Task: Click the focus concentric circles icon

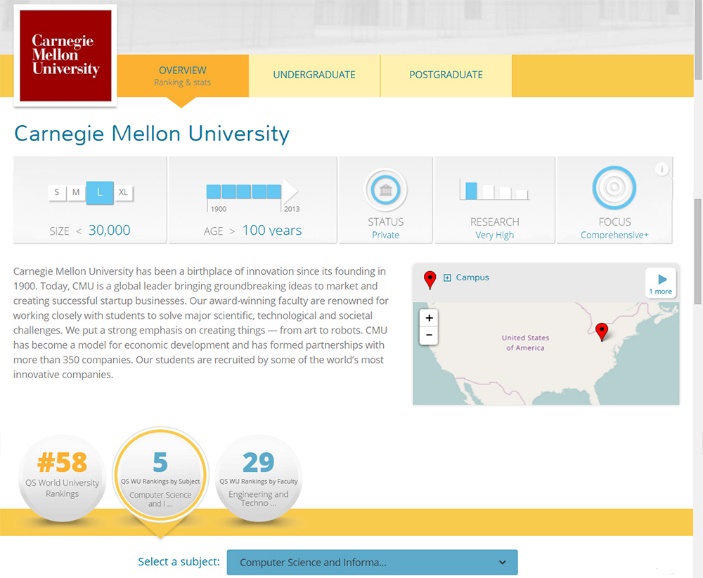Action: 614,187
